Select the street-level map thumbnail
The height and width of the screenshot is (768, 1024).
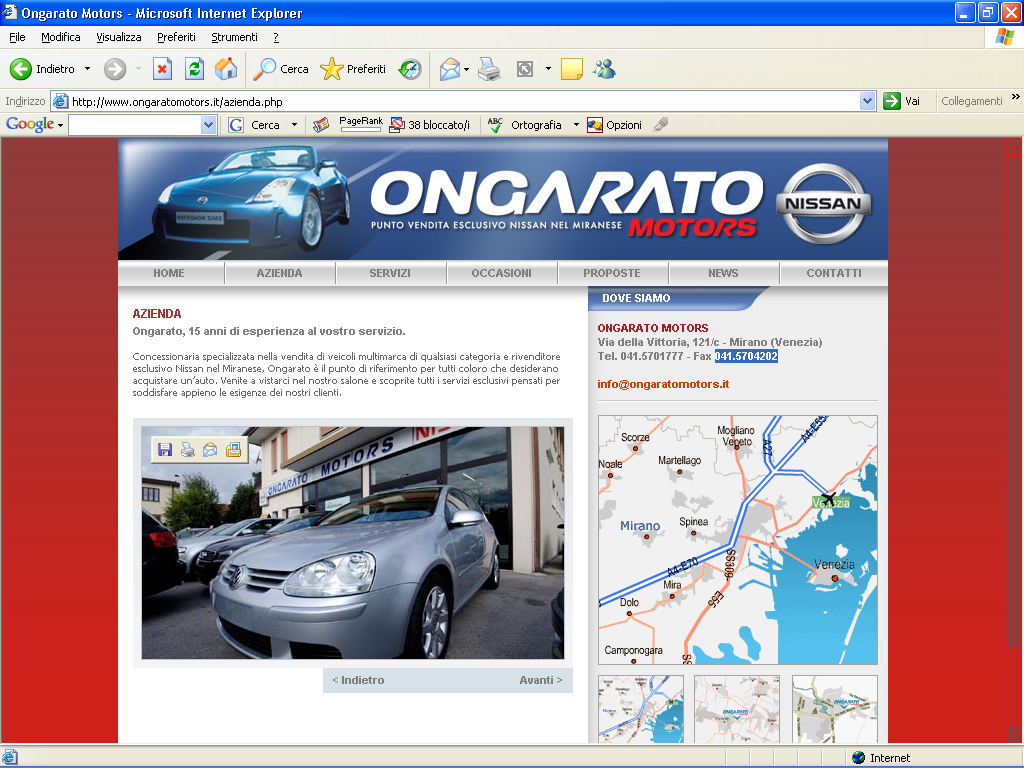[x=835, y=709]
